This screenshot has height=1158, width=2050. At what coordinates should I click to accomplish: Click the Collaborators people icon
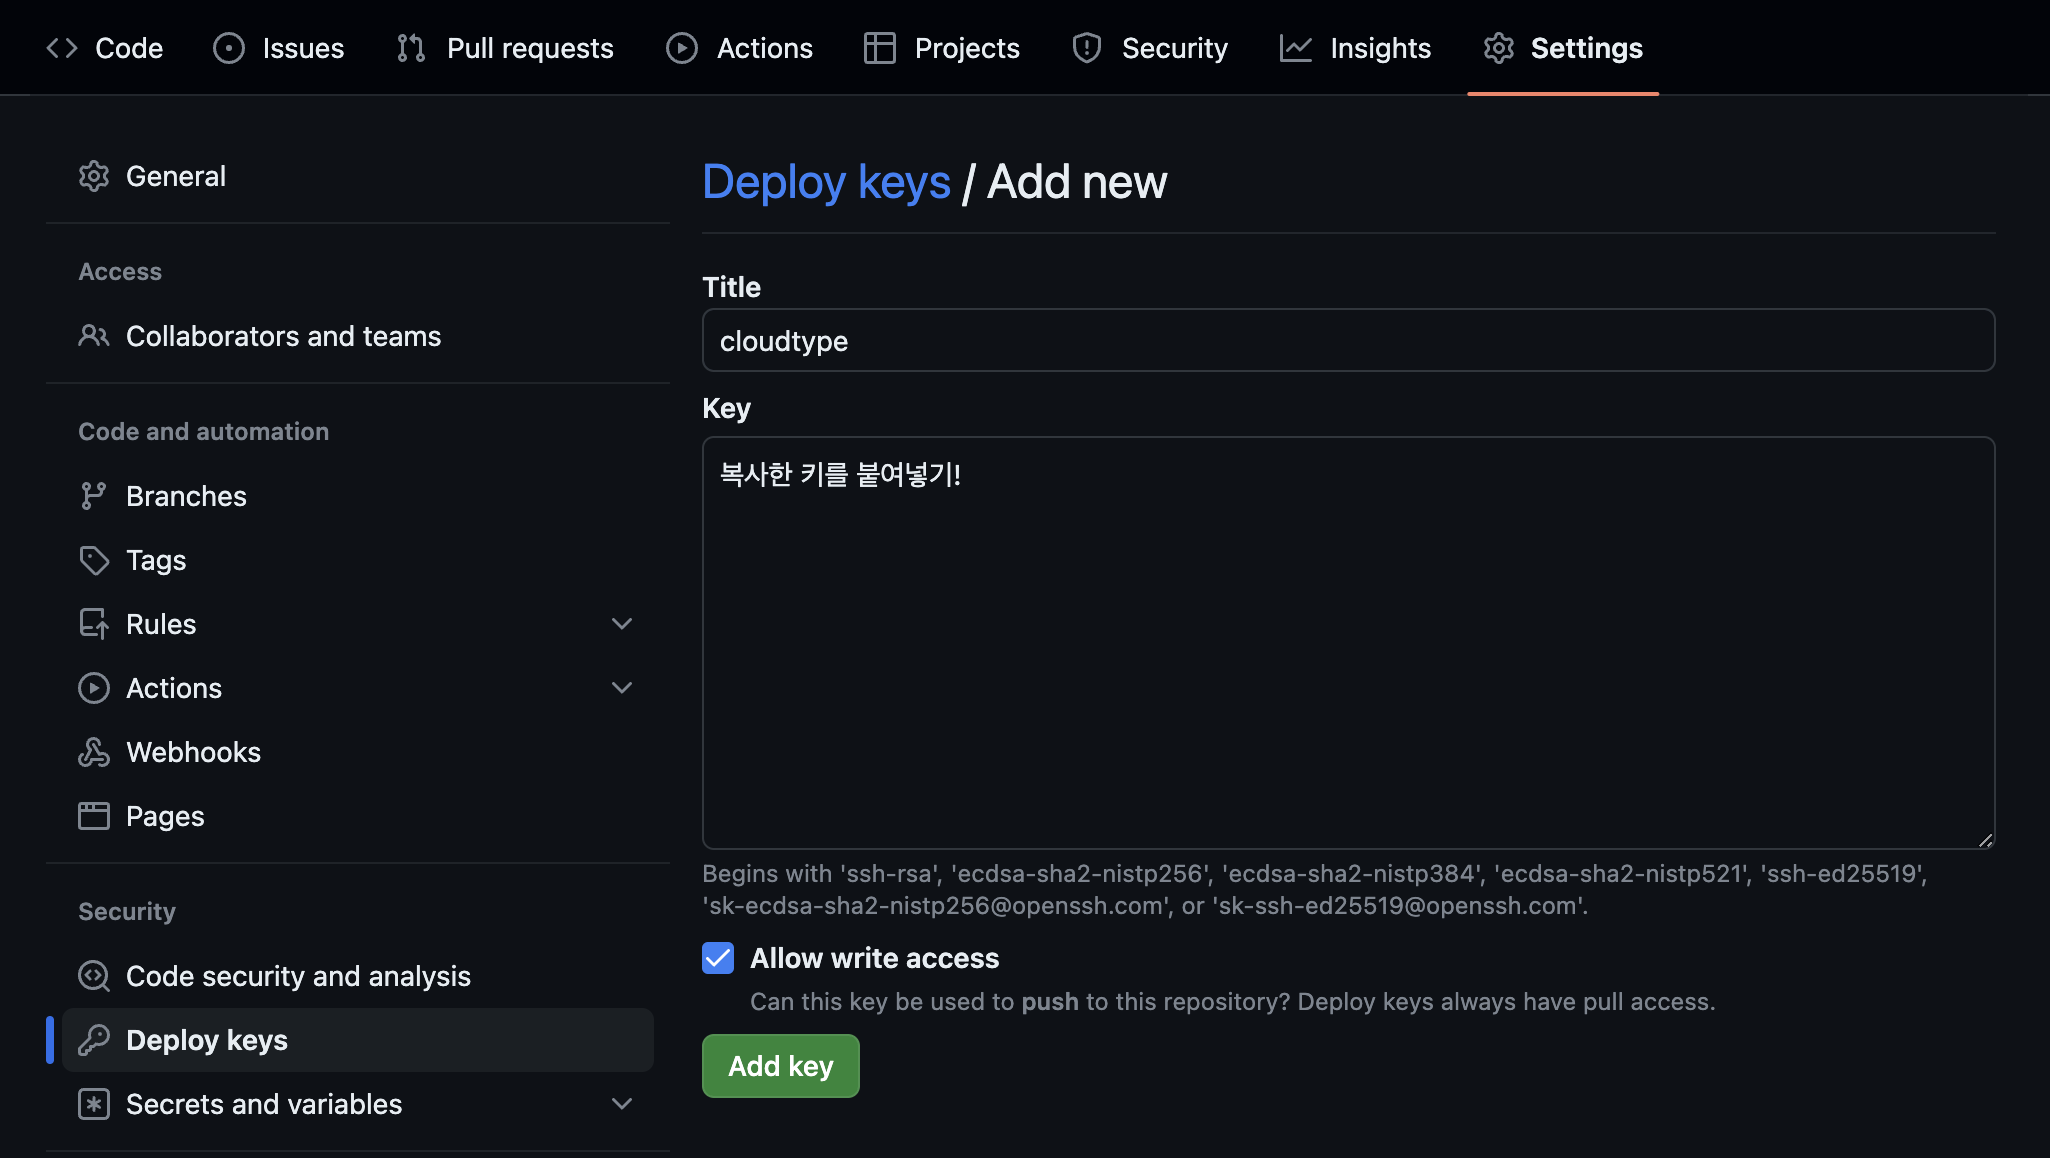[x=94, y=336]
